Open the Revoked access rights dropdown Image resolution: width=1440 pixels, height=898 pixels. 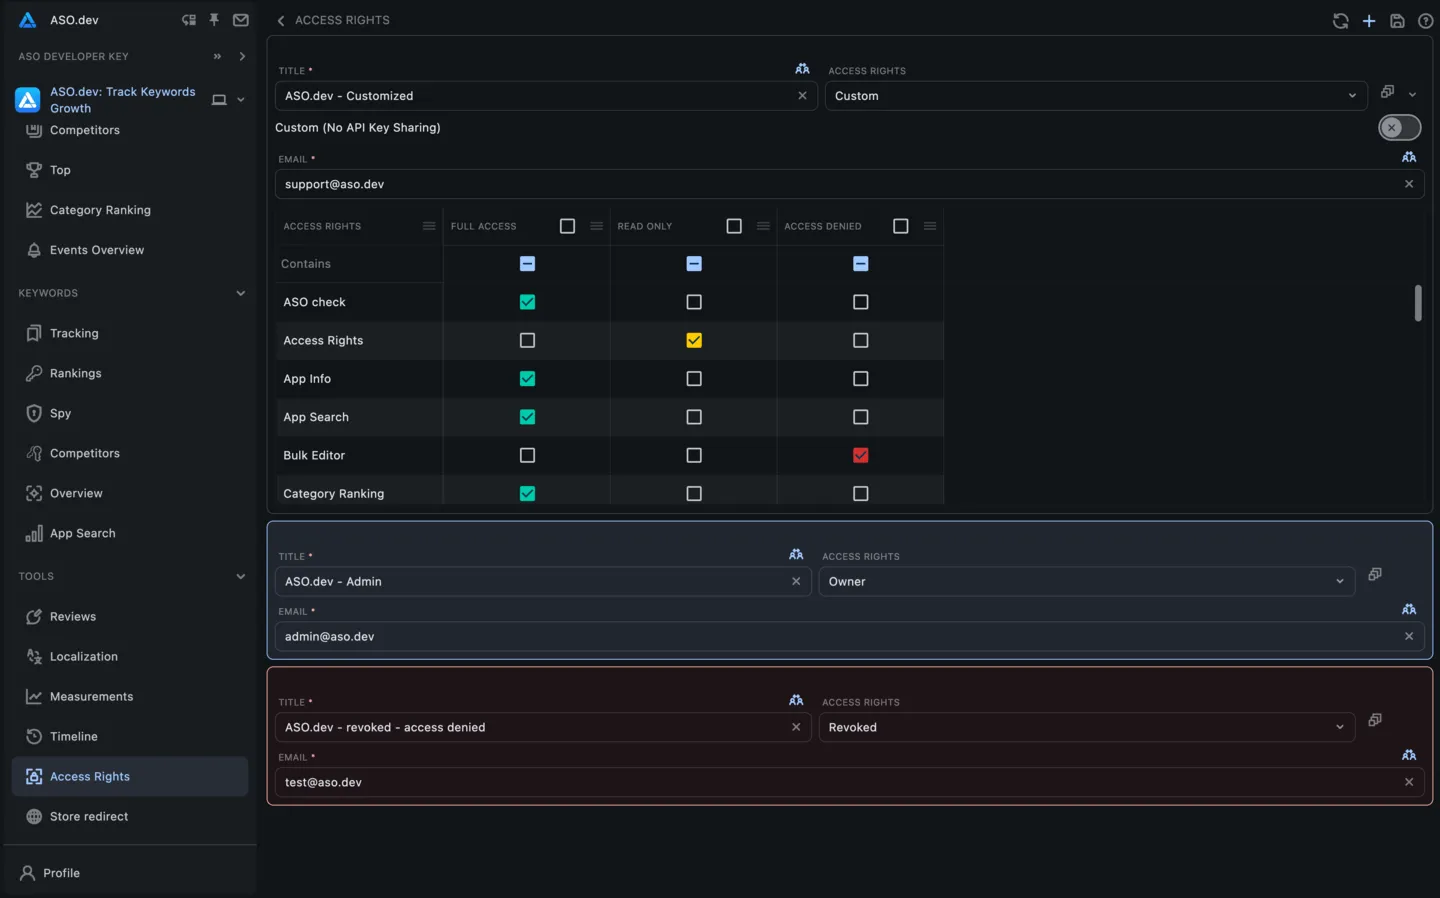1086,727
